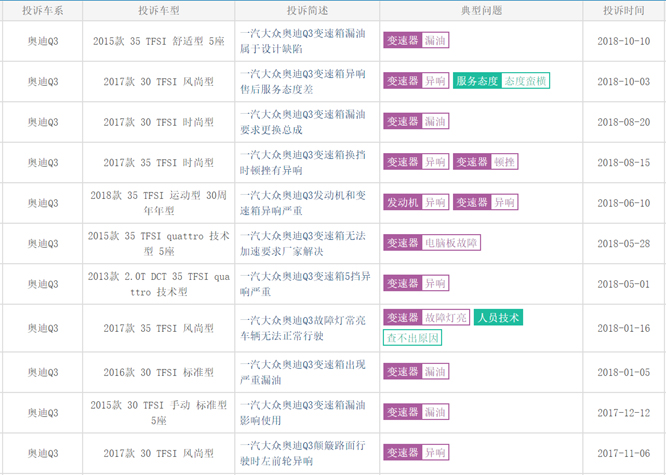
Task: Click 变速器 异响 tag in 2018-10-03 row
Action: (x=416, y=81)
